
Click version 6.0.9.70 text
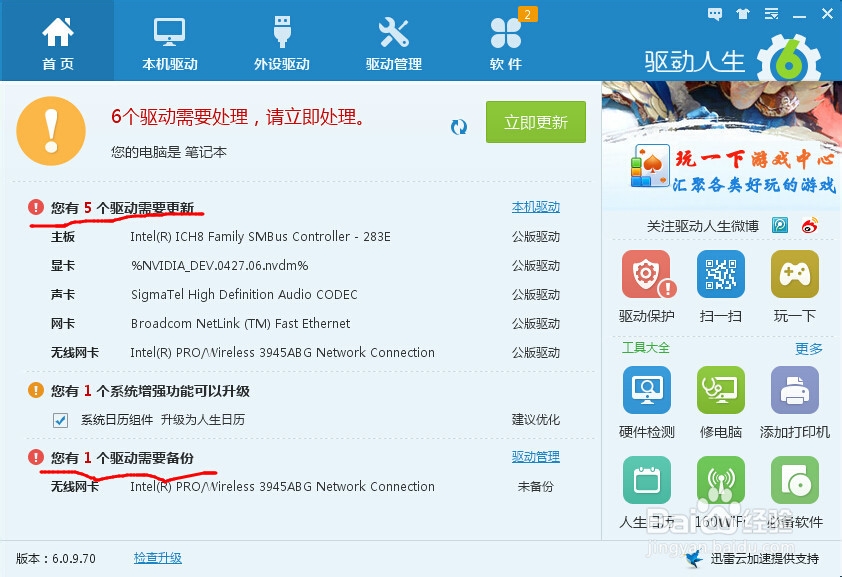coord(56,558)
